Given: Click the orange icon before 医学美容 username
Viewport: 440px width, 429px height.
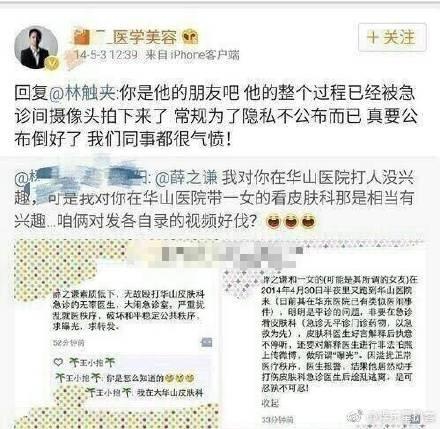Looking at the screenshot, I should coord(82,37).
